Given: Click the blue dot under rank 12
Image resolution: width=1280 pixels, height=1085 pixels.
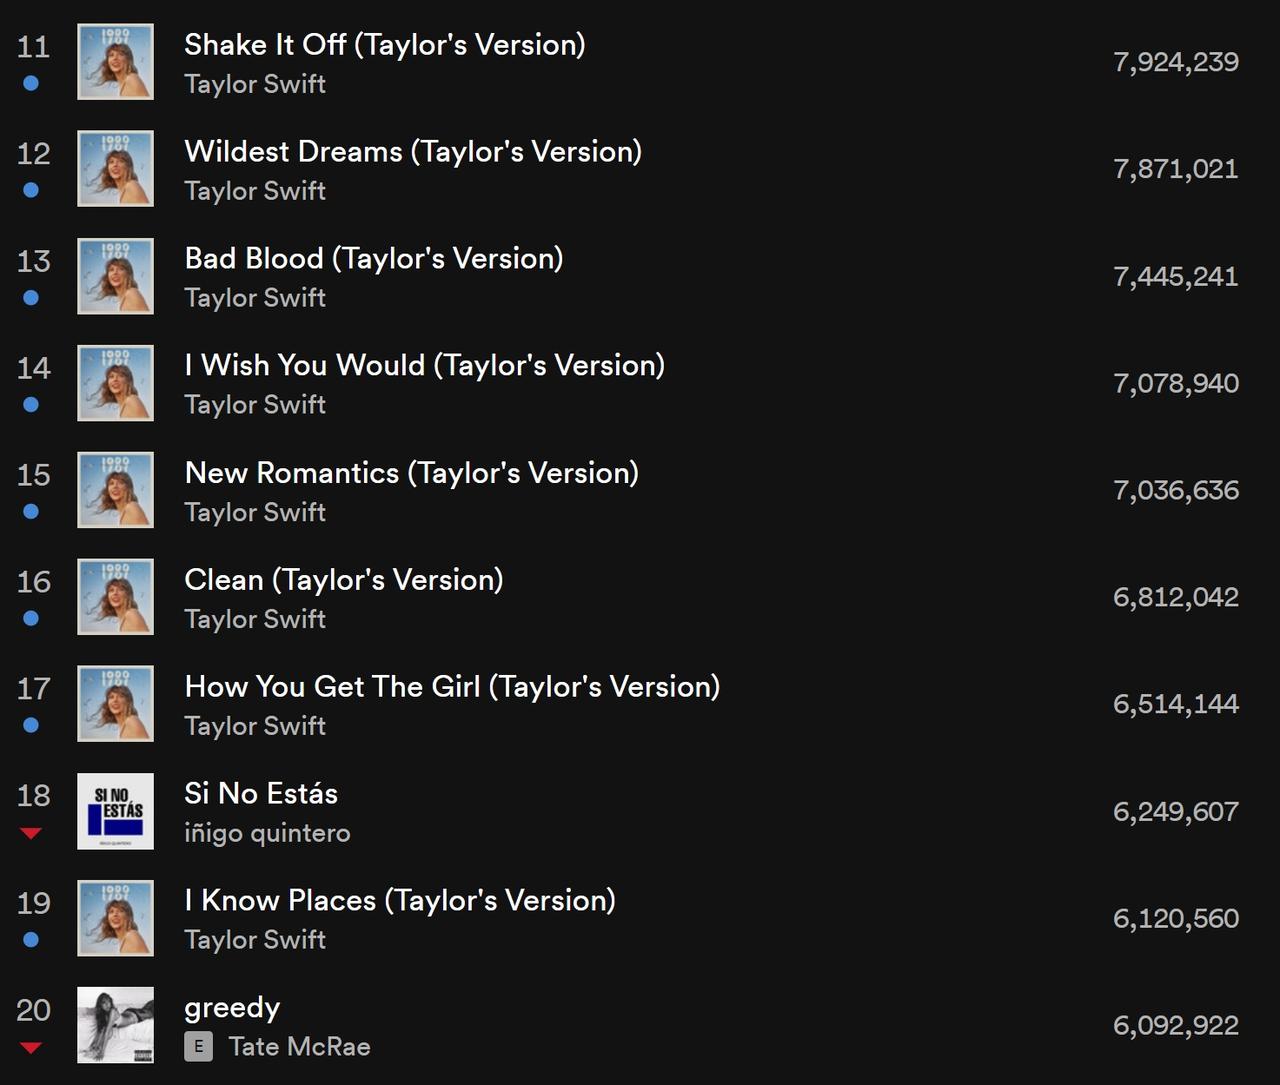Looking at the screenshot, I should pyautogui.click(x=31, y=190).
